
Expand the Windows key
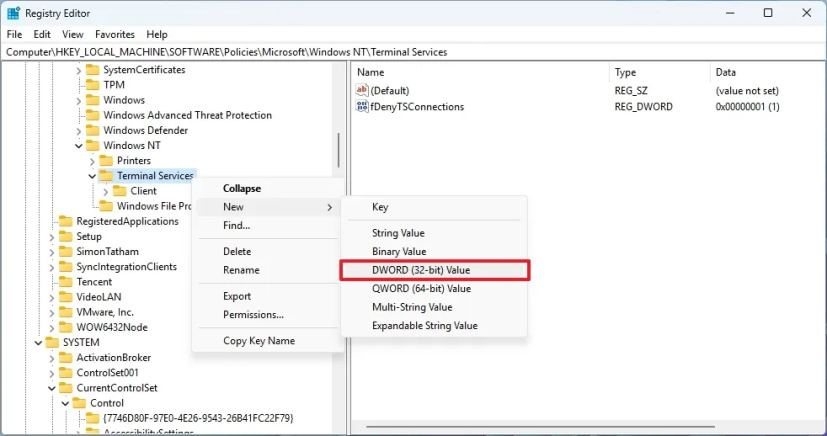point(79,100)
